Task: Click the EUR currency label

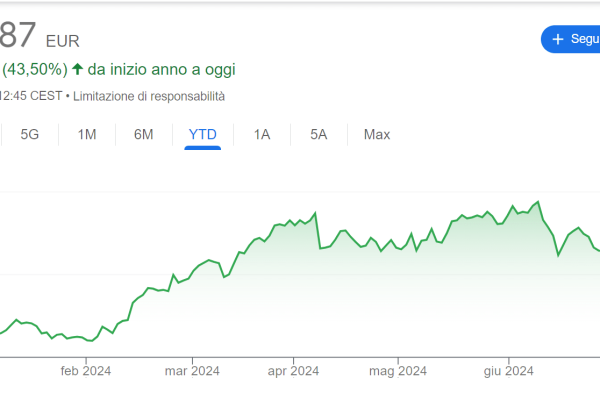Action: point(62,41)
